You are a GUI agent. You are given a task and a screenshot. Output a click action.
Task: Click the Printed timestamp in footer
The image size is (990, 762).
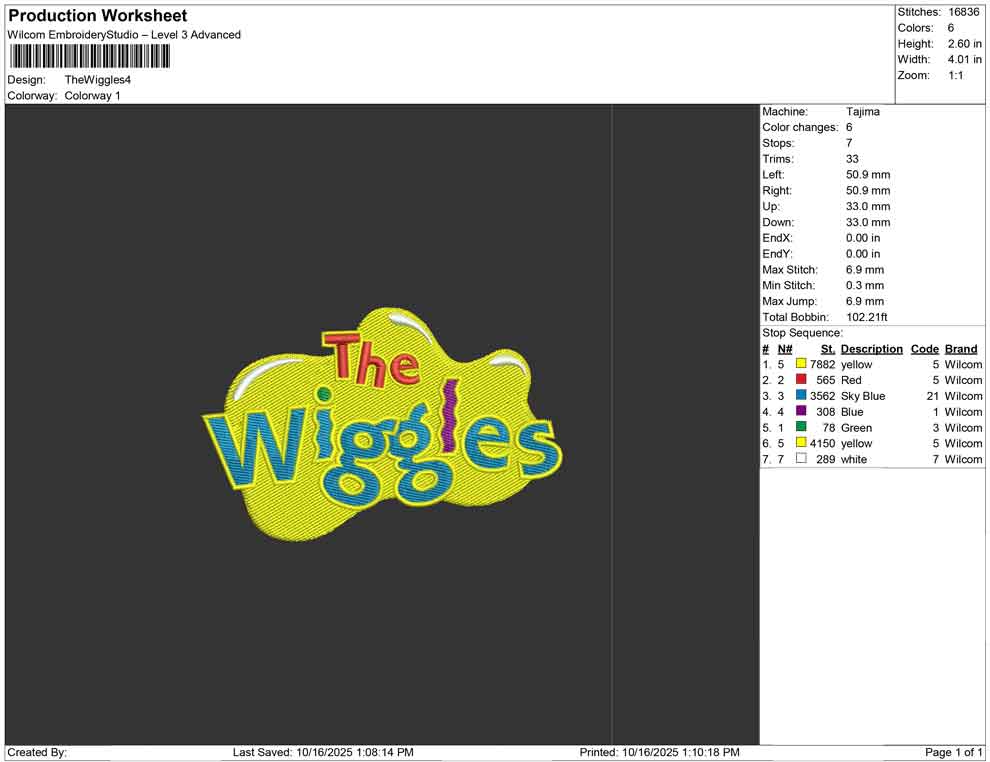pos(659,752)
